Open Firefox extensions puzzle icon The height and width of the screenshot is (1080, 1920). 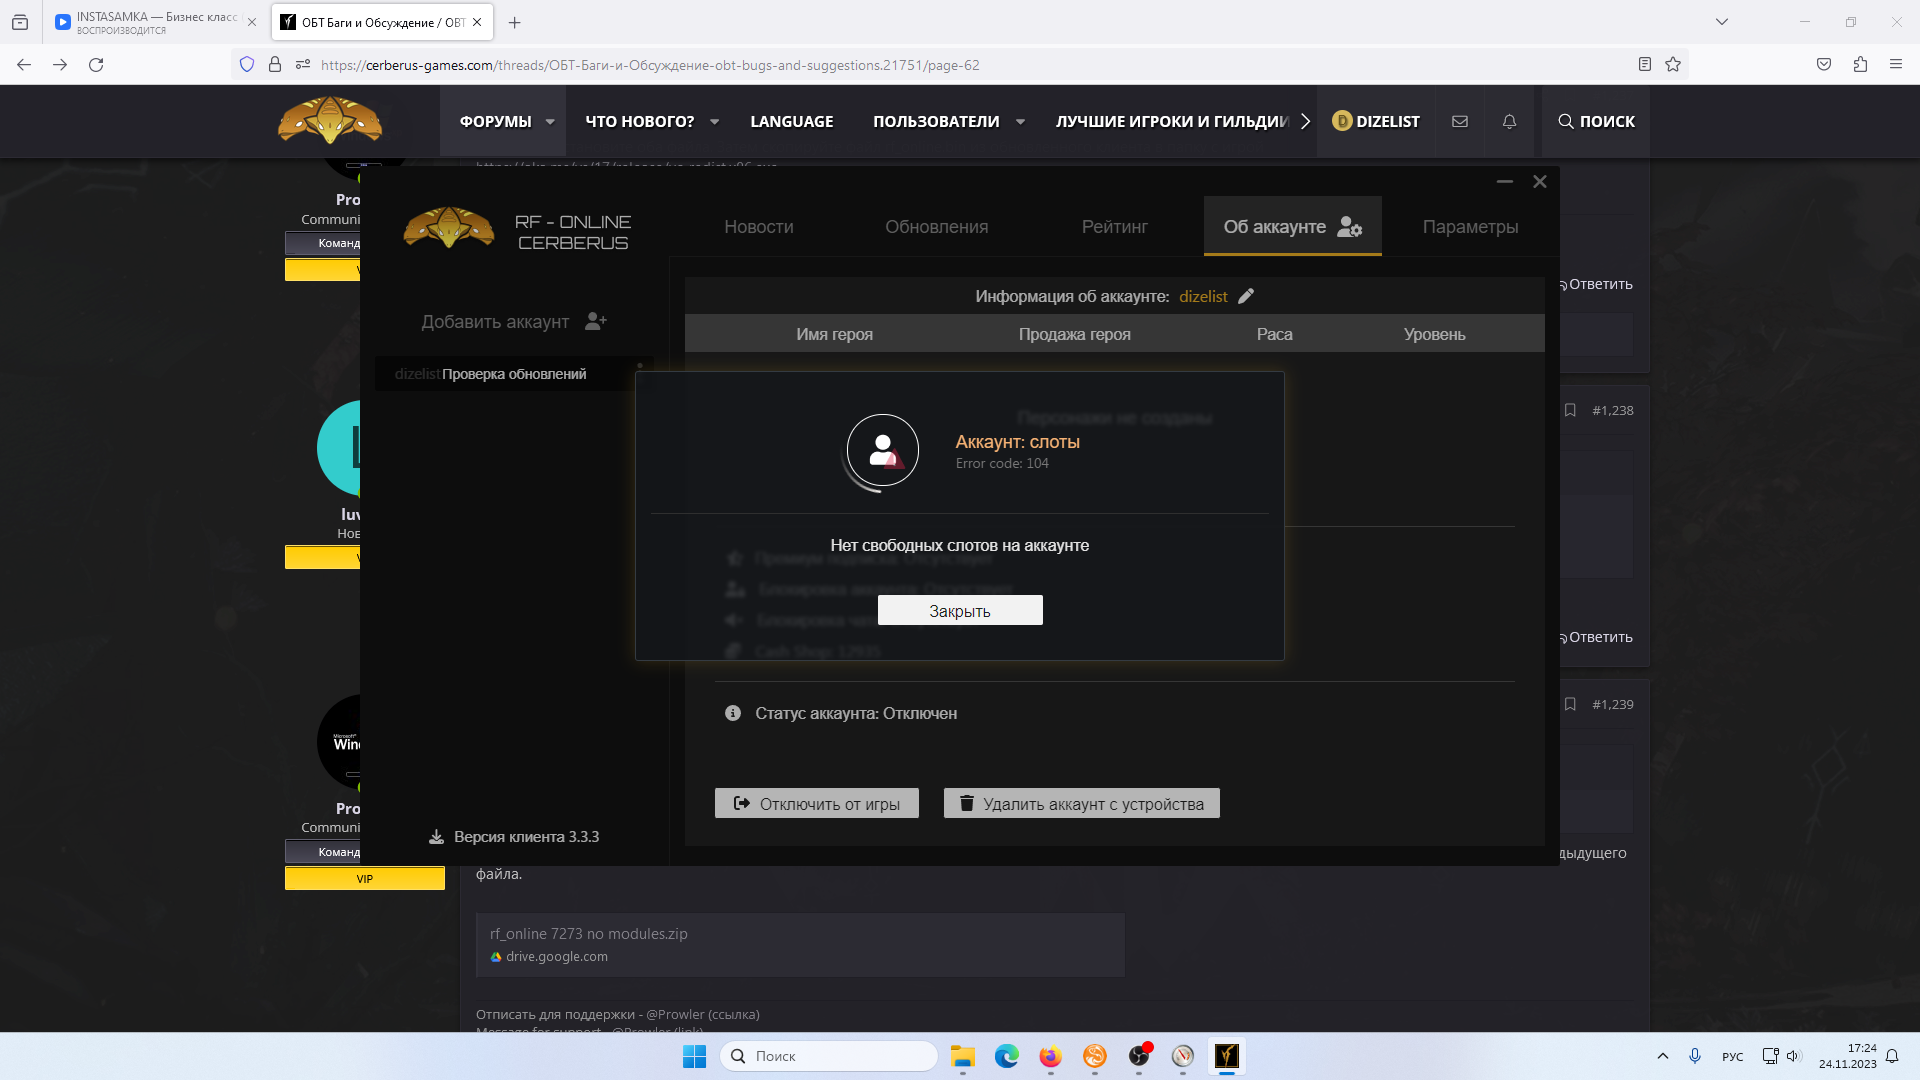[1860, 65]
